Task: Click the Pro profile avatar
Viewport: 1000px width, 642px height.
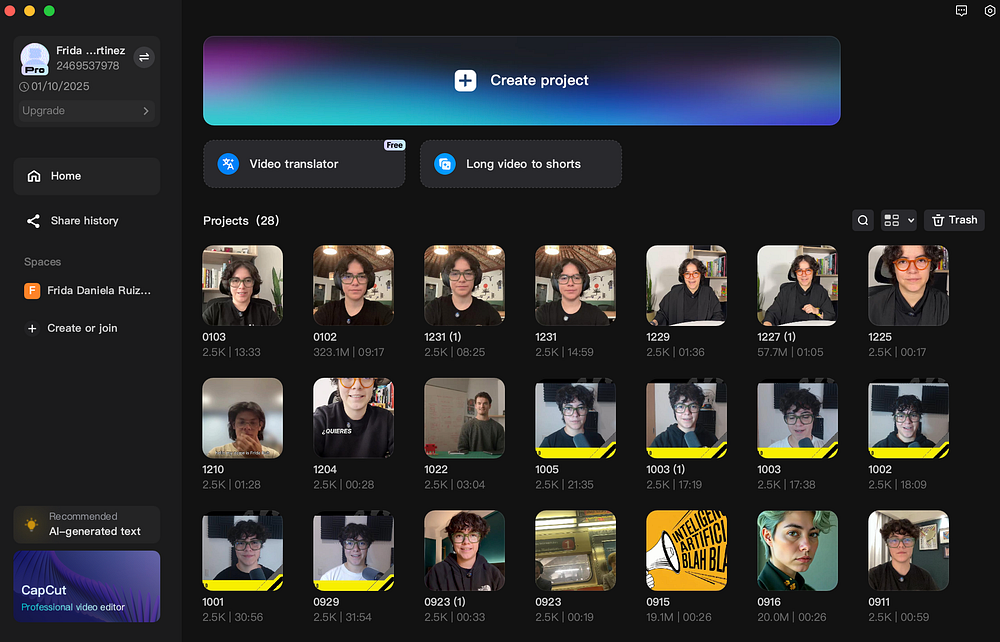Action: 34,59
